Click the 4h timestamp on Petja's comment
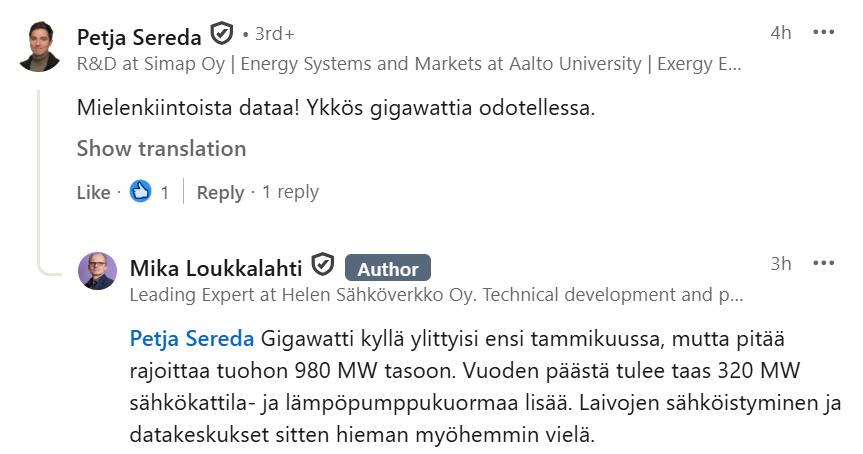The width and height of the screenshot is (863, 454). point(781,33)
